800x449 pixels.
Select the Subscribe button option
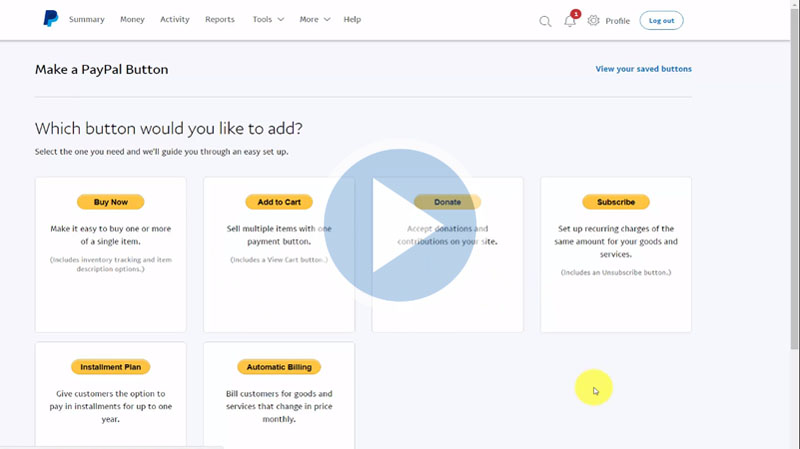tap(616, 202)
